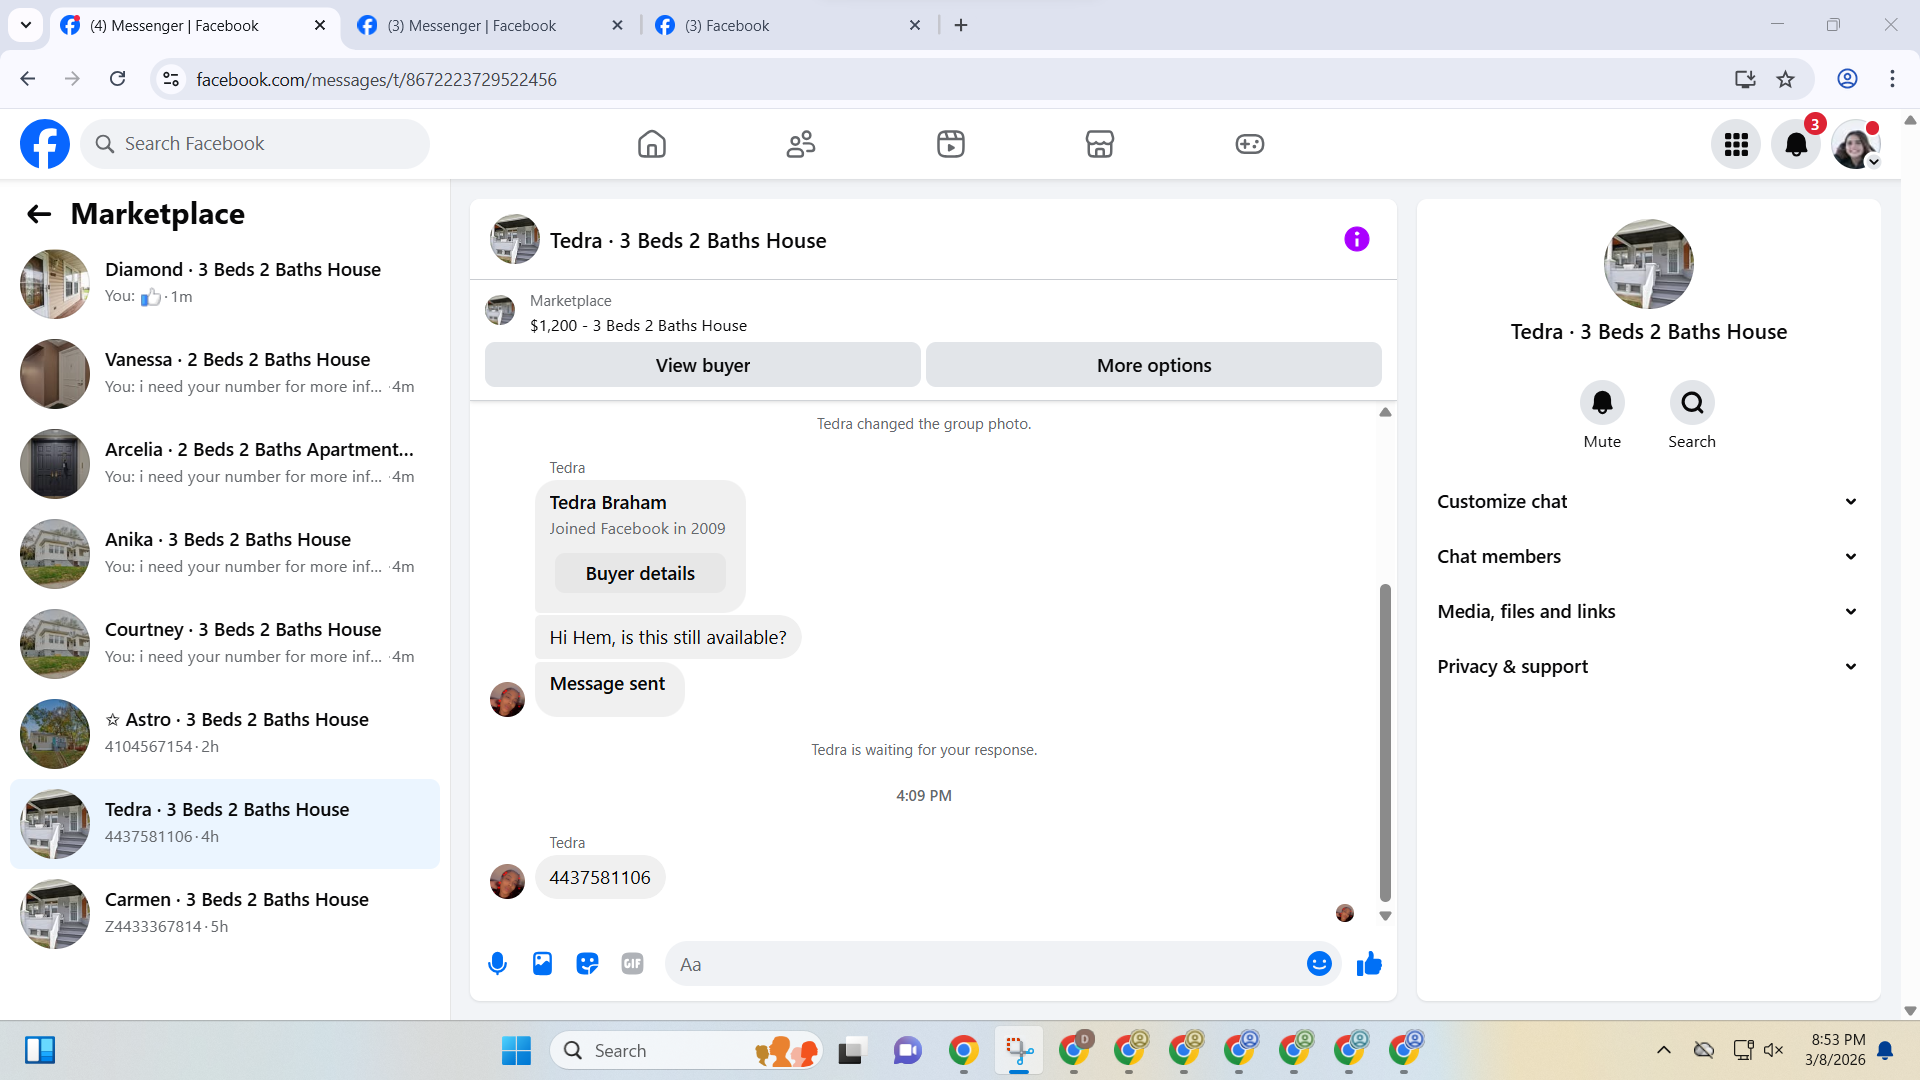The width and height of the screenshot is (1920, 1080).
Task: Click the voice clip microphone icon
Action: 497,964
